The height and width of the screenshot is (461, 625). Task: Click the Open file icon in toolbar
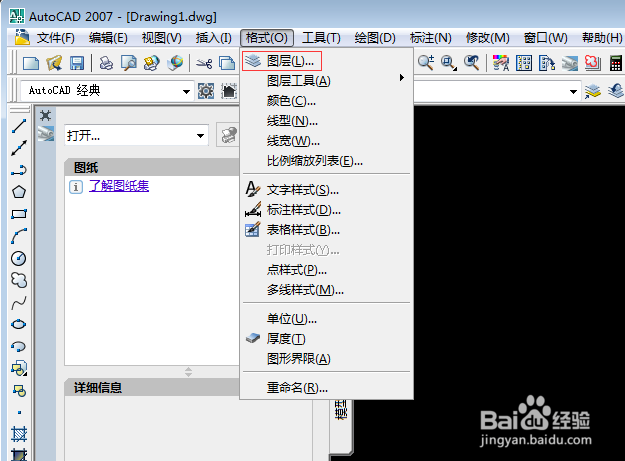[54, 63]
